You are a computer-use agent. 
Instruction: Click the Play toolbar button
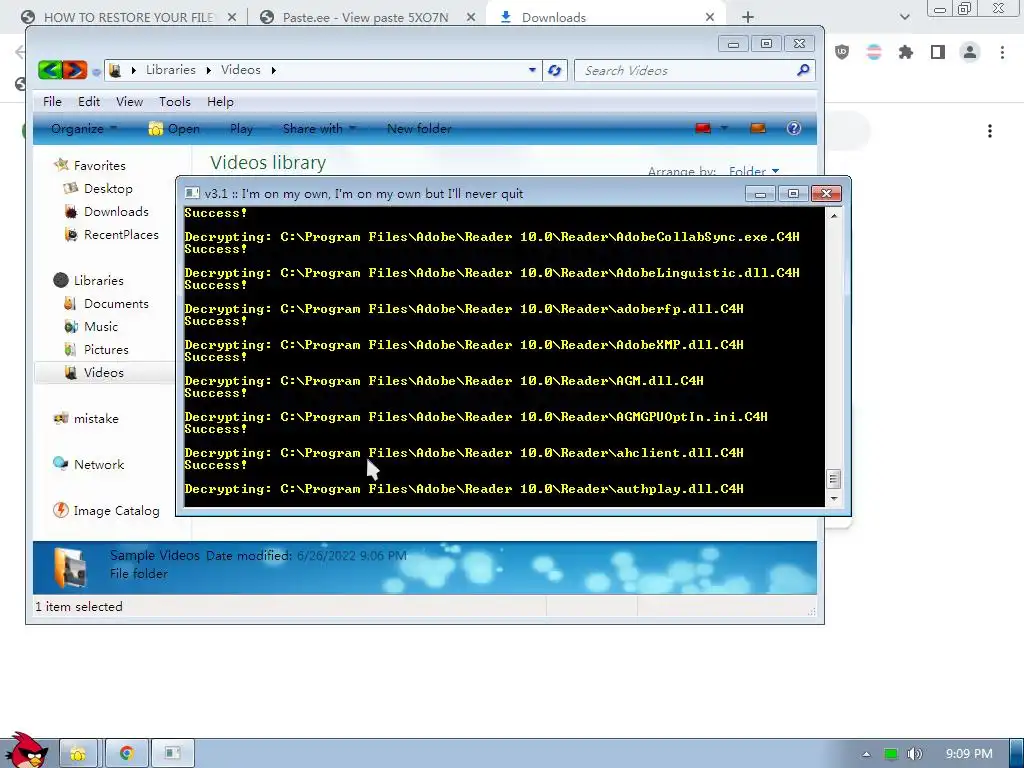point(241,129)
